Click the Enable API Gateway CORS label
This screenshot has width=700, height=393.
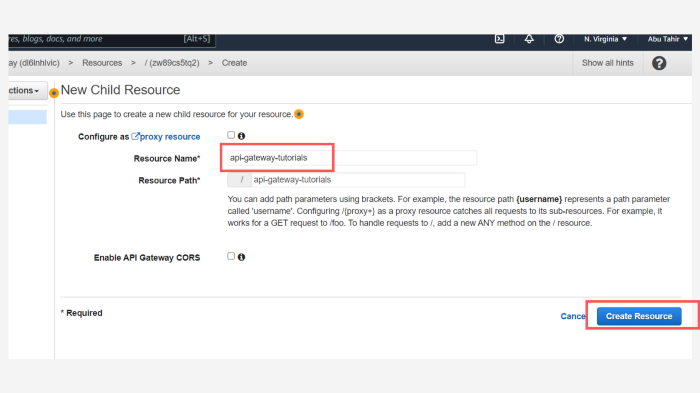(x=147, y=258)
